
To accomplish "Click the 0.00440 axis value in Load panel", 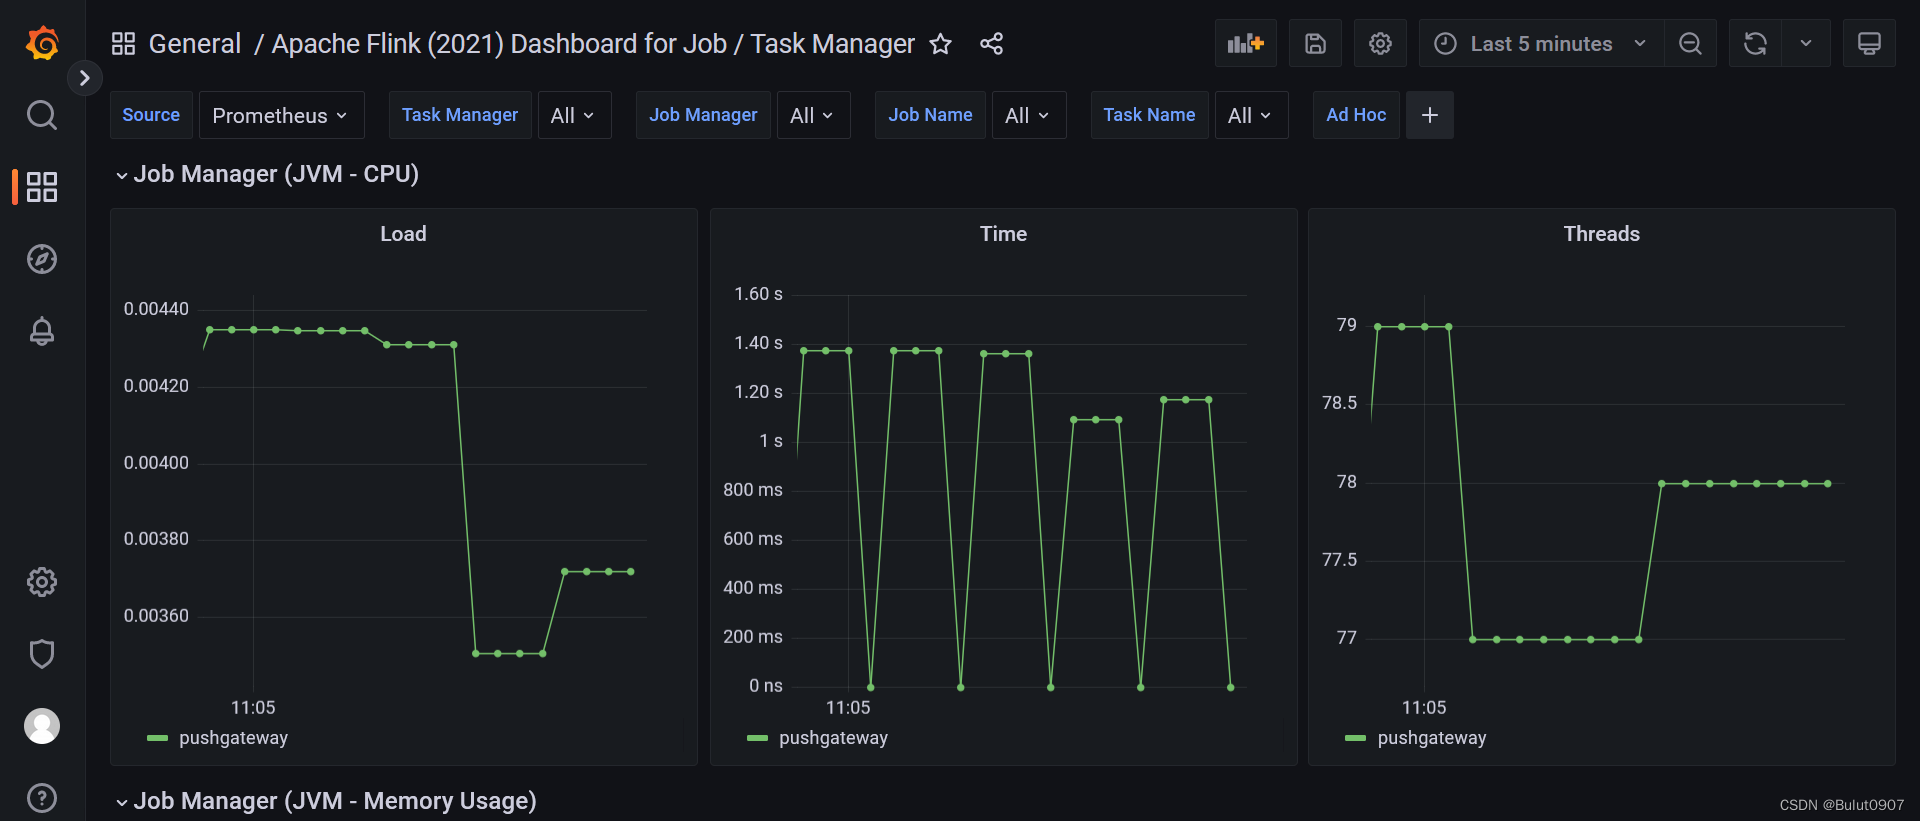I will pos(156,309).
